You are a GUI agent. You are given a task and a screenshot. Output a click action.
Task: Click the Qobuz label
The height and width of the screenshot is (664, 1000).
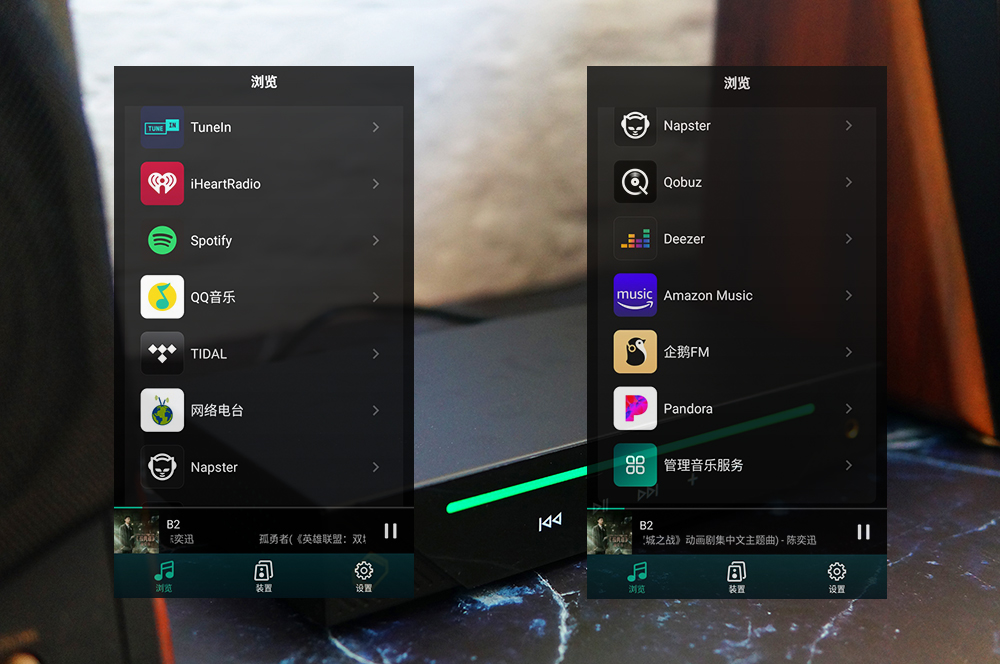[x=683, y=182]
